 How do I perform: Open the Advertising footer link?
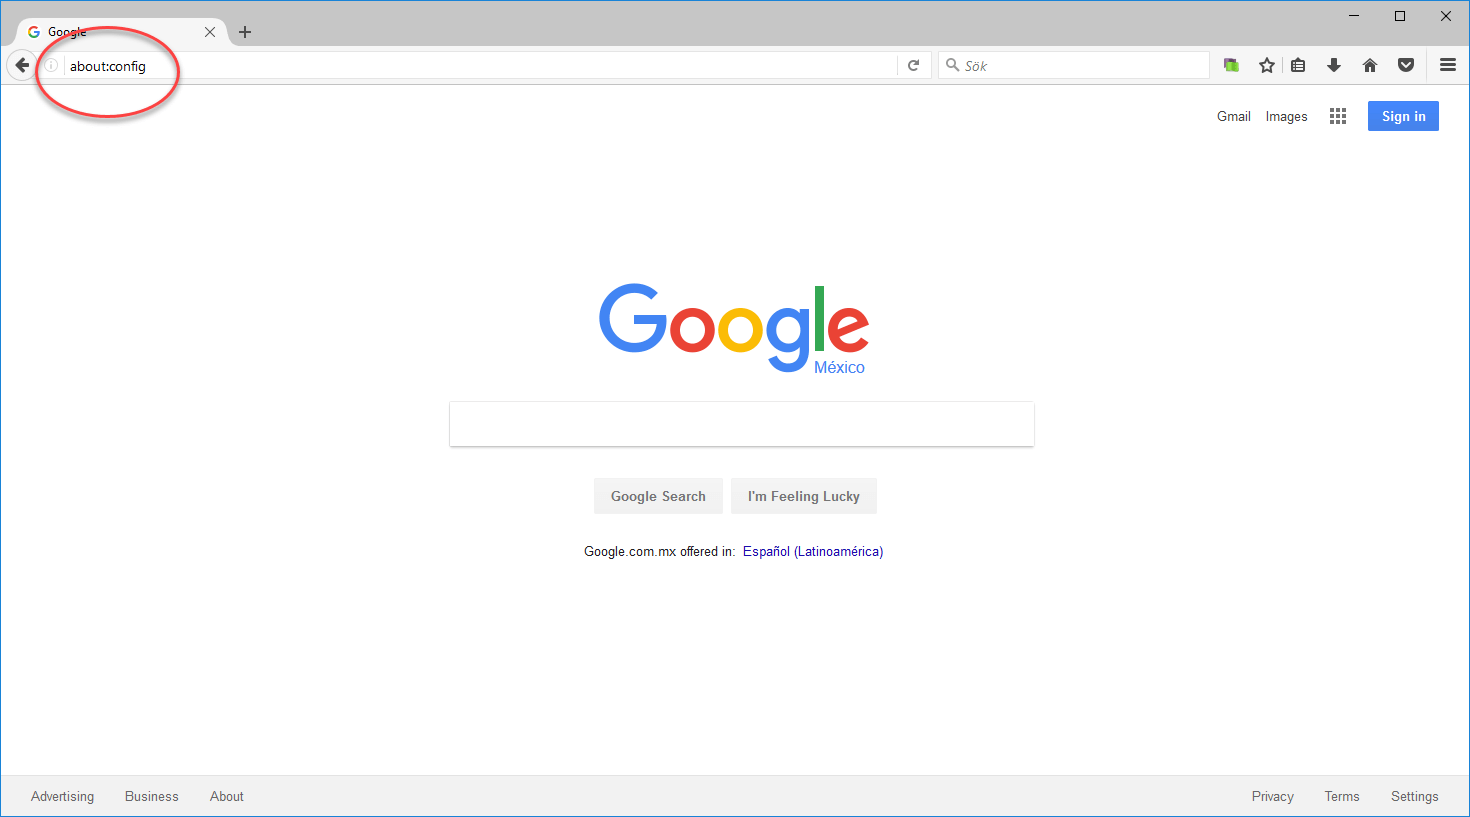tap(62, 796)
